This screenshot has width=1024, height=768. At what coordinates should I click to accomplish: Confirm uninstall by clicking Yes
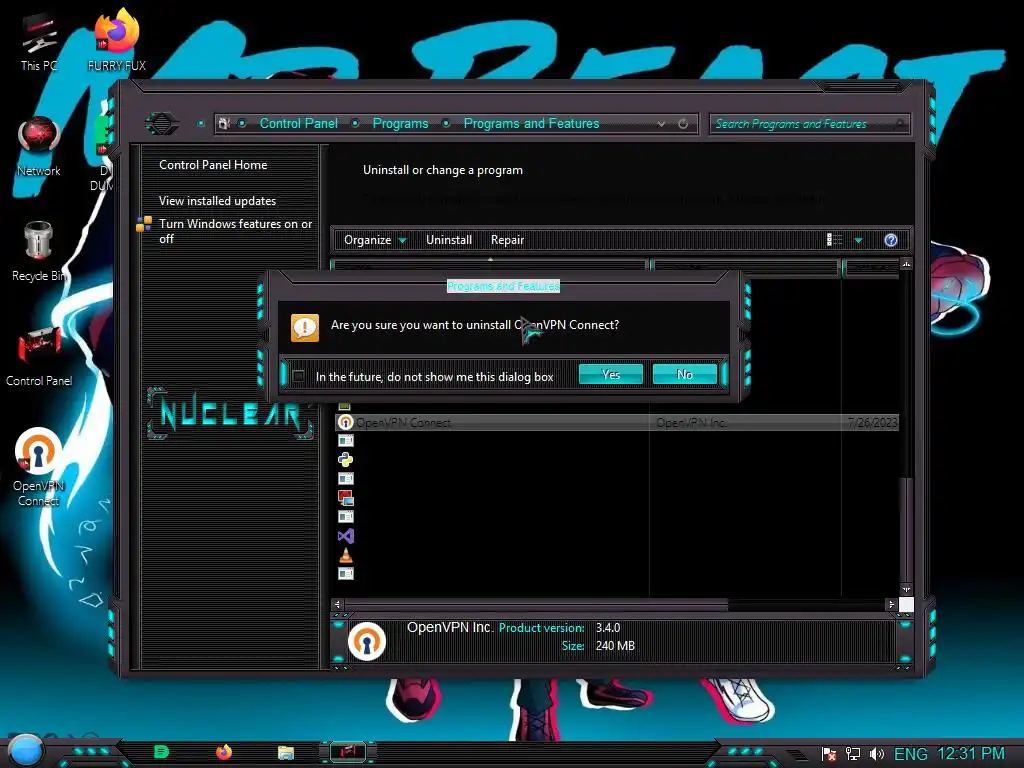point(611,374)
